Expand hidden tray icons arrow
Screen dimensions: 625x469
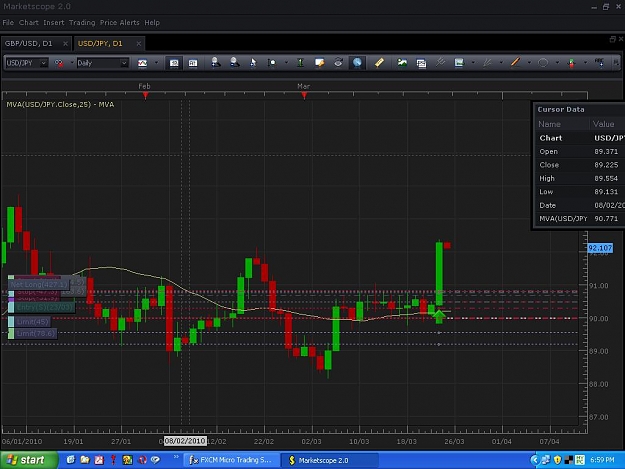[x=534, y=460]
